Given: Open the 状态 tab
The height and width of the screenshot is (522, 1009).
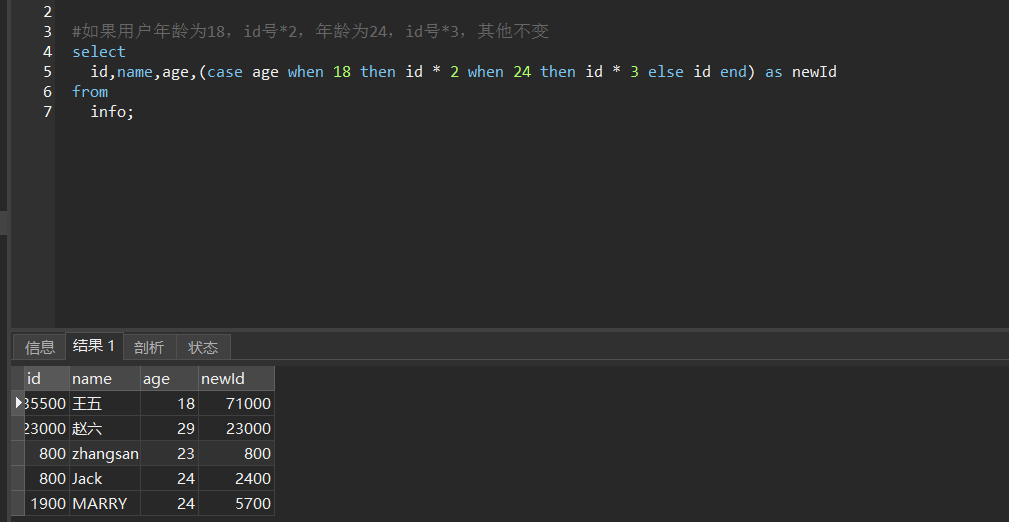Looking at the screenshot, I should click(203, 348).
